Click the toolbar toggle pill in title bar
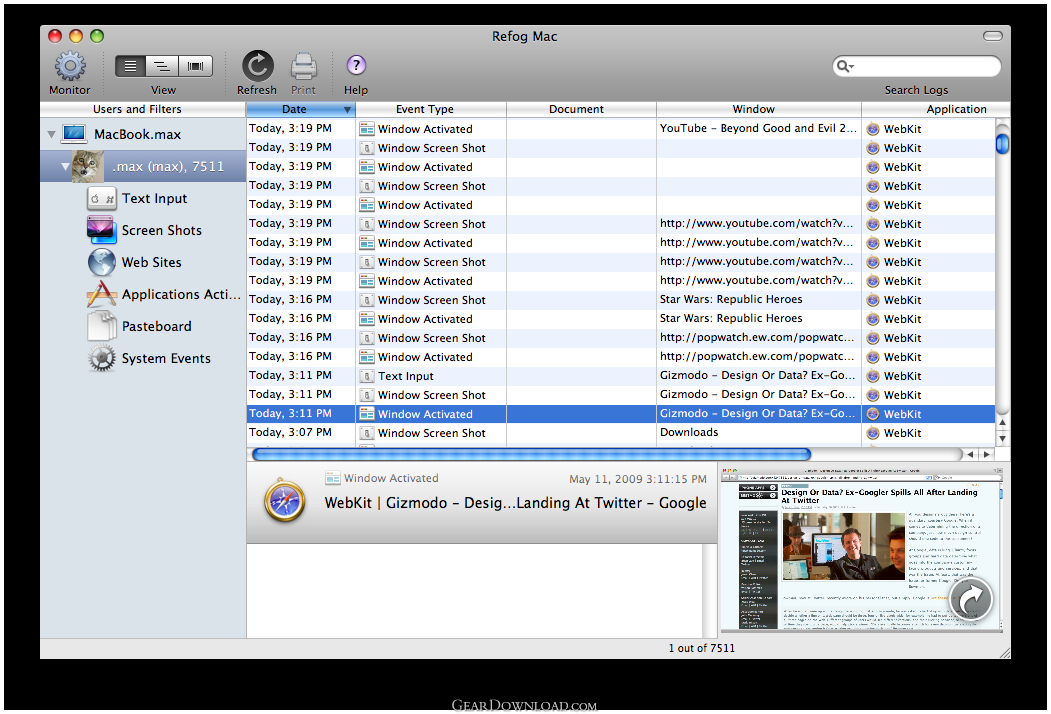The image size is (1051, 714). point(993,36)
